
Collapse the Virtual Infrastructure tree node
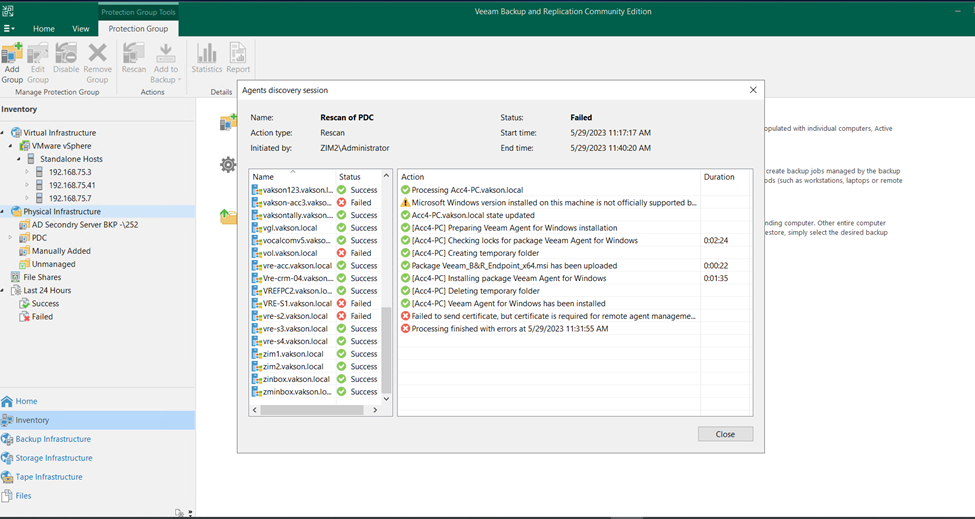click(2, 133)
